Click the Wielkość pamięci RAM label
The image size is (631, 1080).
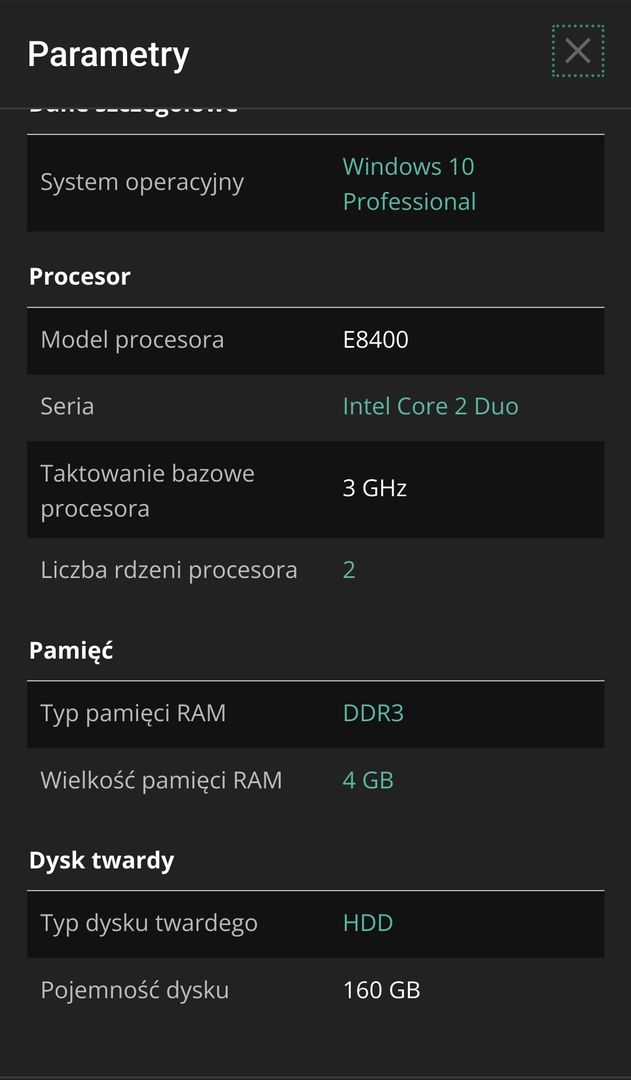(161, 781)
